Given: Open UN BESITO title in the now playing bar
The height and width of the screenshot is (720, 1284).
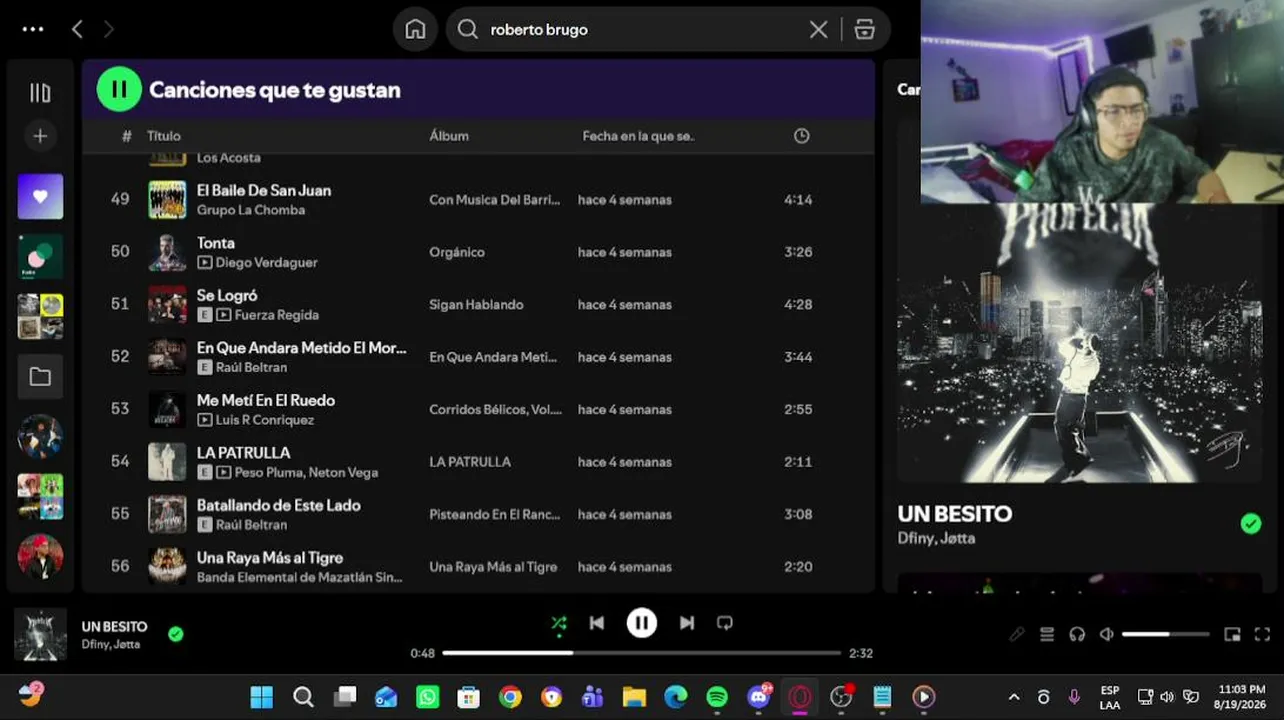Looking at the screenshot, I should point(114,627).
